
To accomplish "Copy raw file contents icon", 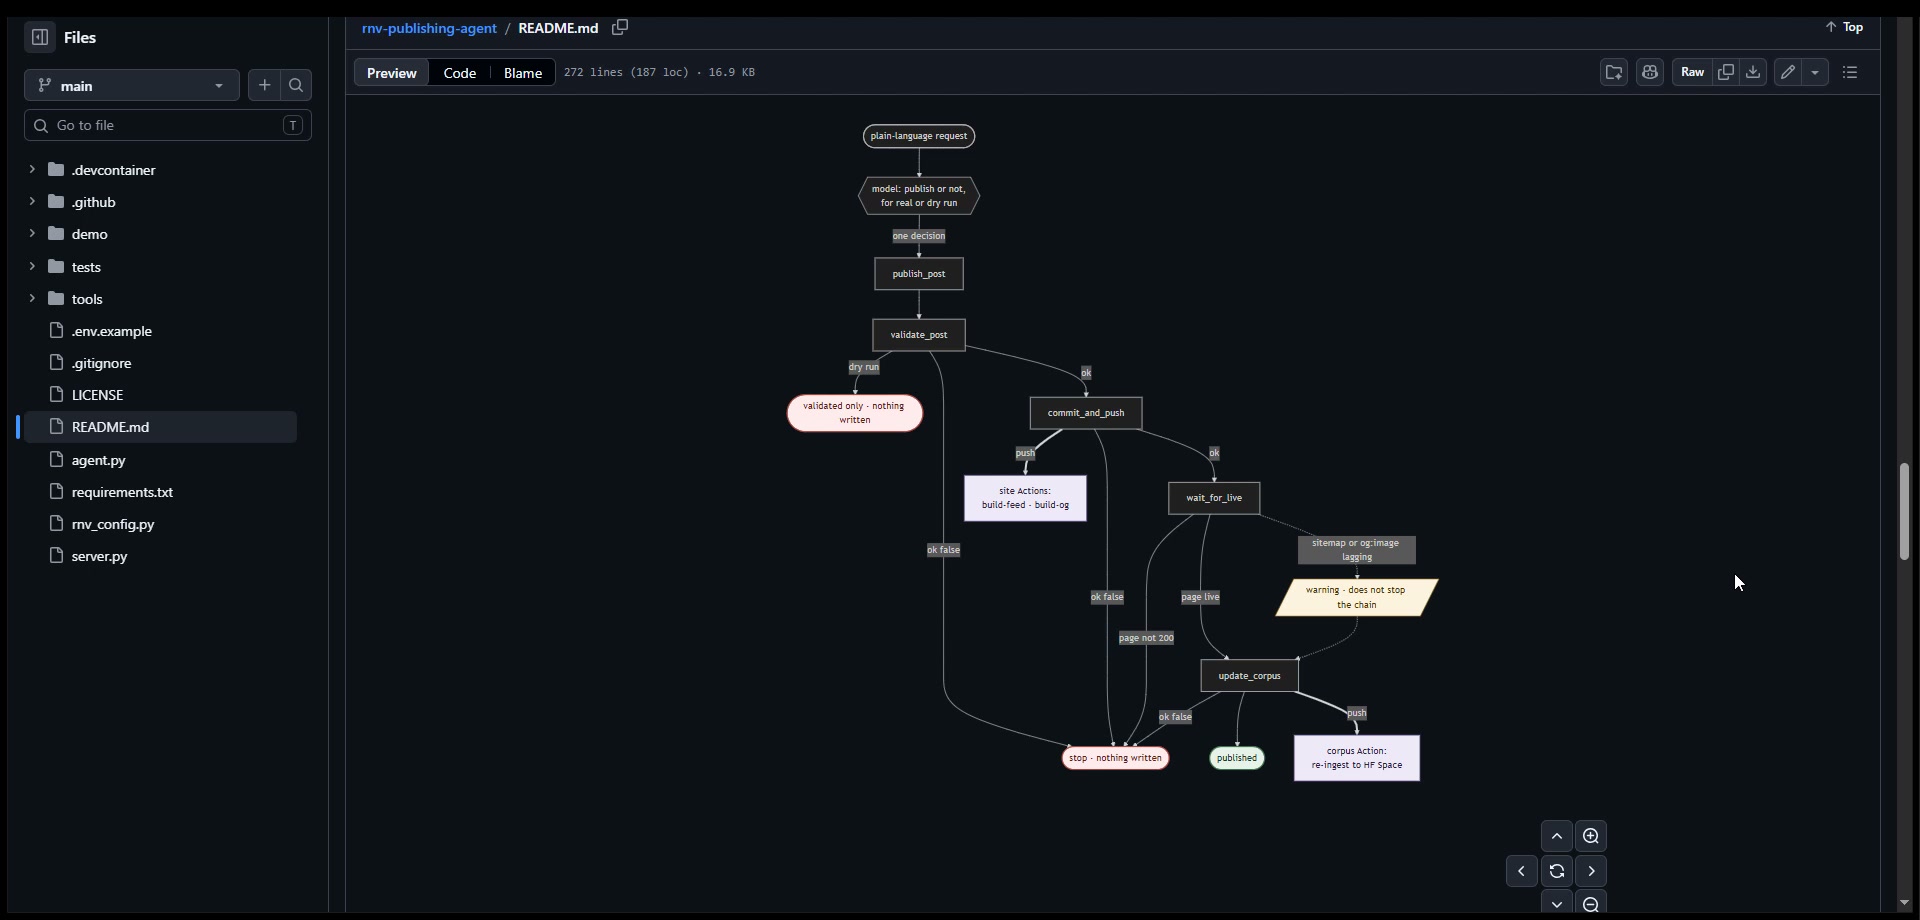I will 1725,72.
